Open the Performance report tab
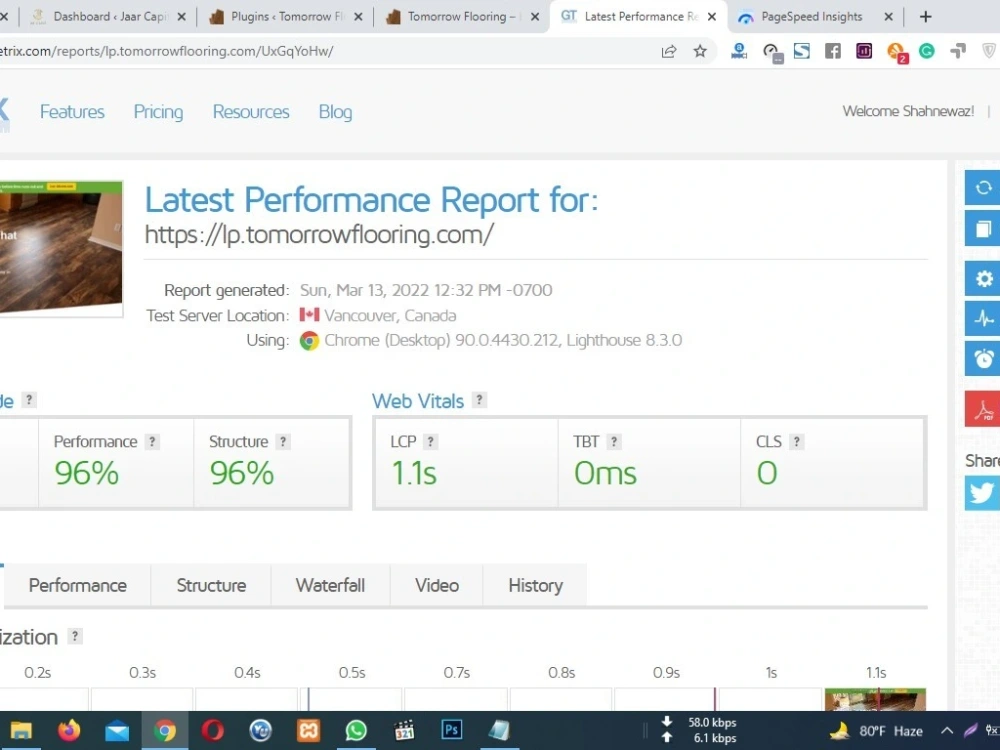 coord(78,585)
